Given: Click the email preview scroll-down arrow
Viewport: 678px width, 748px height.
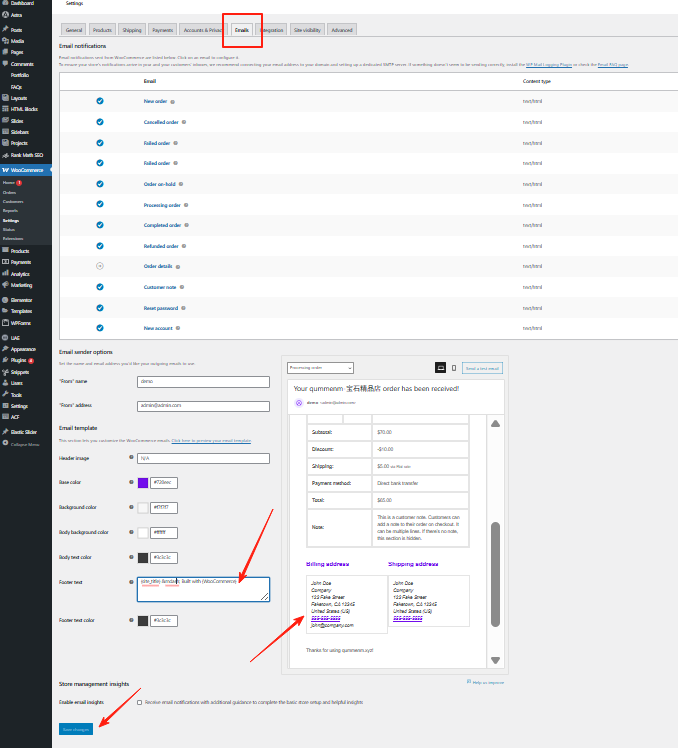Looking at the screenshot, I should click(495, 660).
